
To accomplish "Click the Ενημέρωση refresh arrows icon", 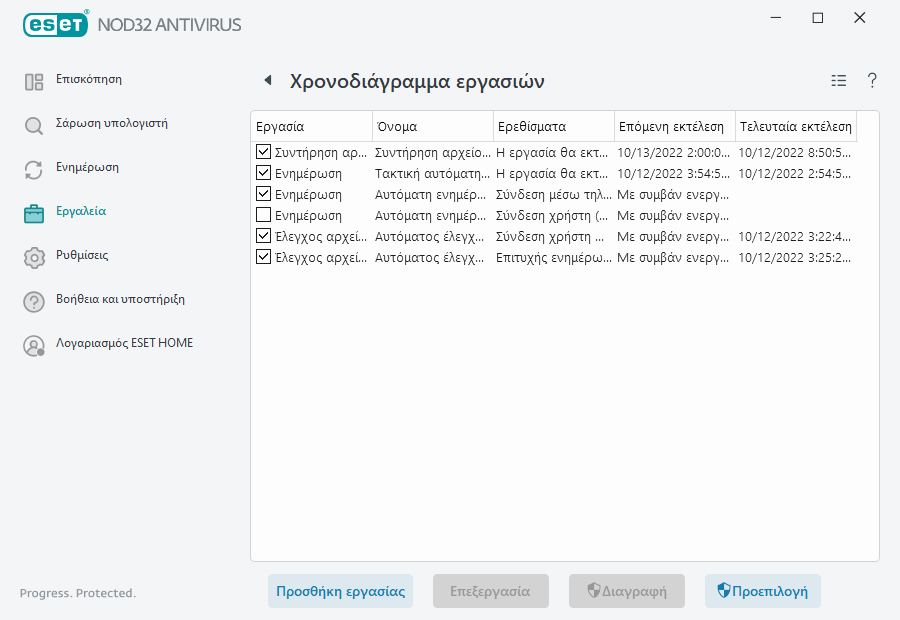I will click(x=33, y=167).
